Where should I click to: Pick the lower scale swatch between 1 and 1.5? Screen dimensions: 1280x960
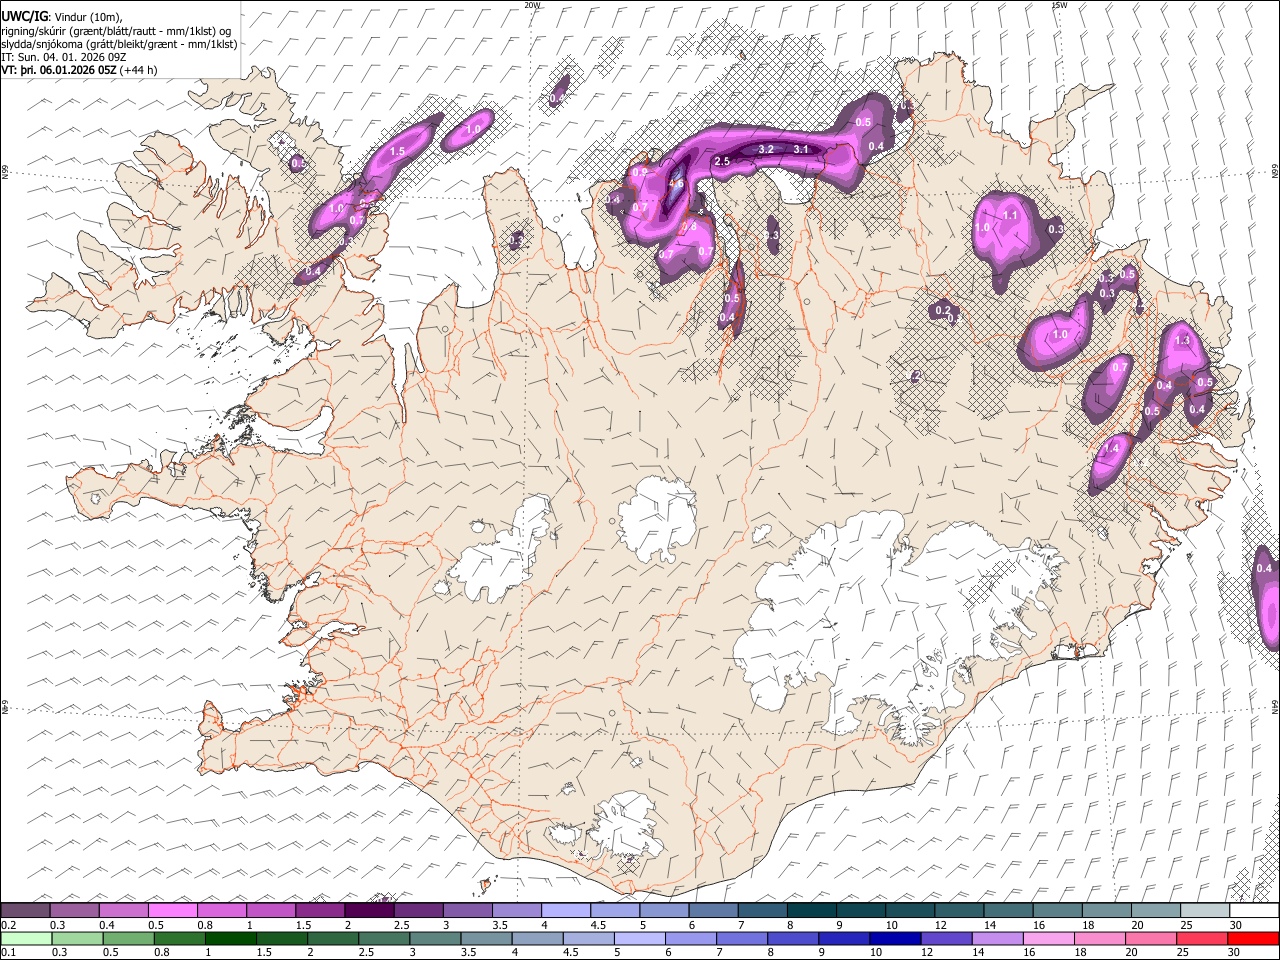(230, 938)
